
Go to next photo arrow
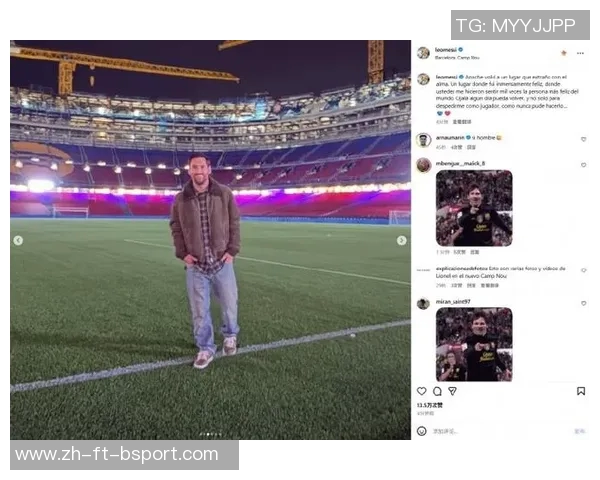[x=401, y=240]
